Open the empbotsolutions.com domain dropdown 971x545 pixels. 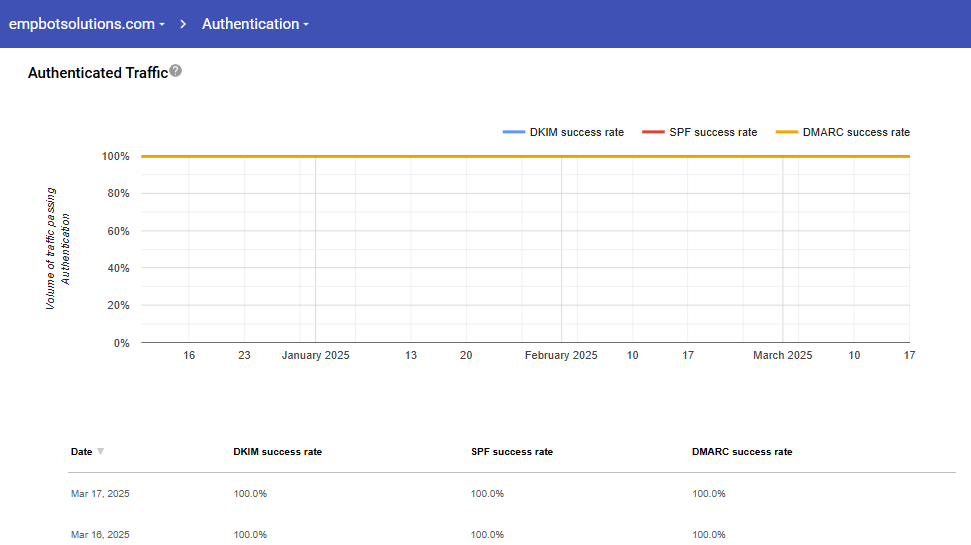tap(86, 24)
